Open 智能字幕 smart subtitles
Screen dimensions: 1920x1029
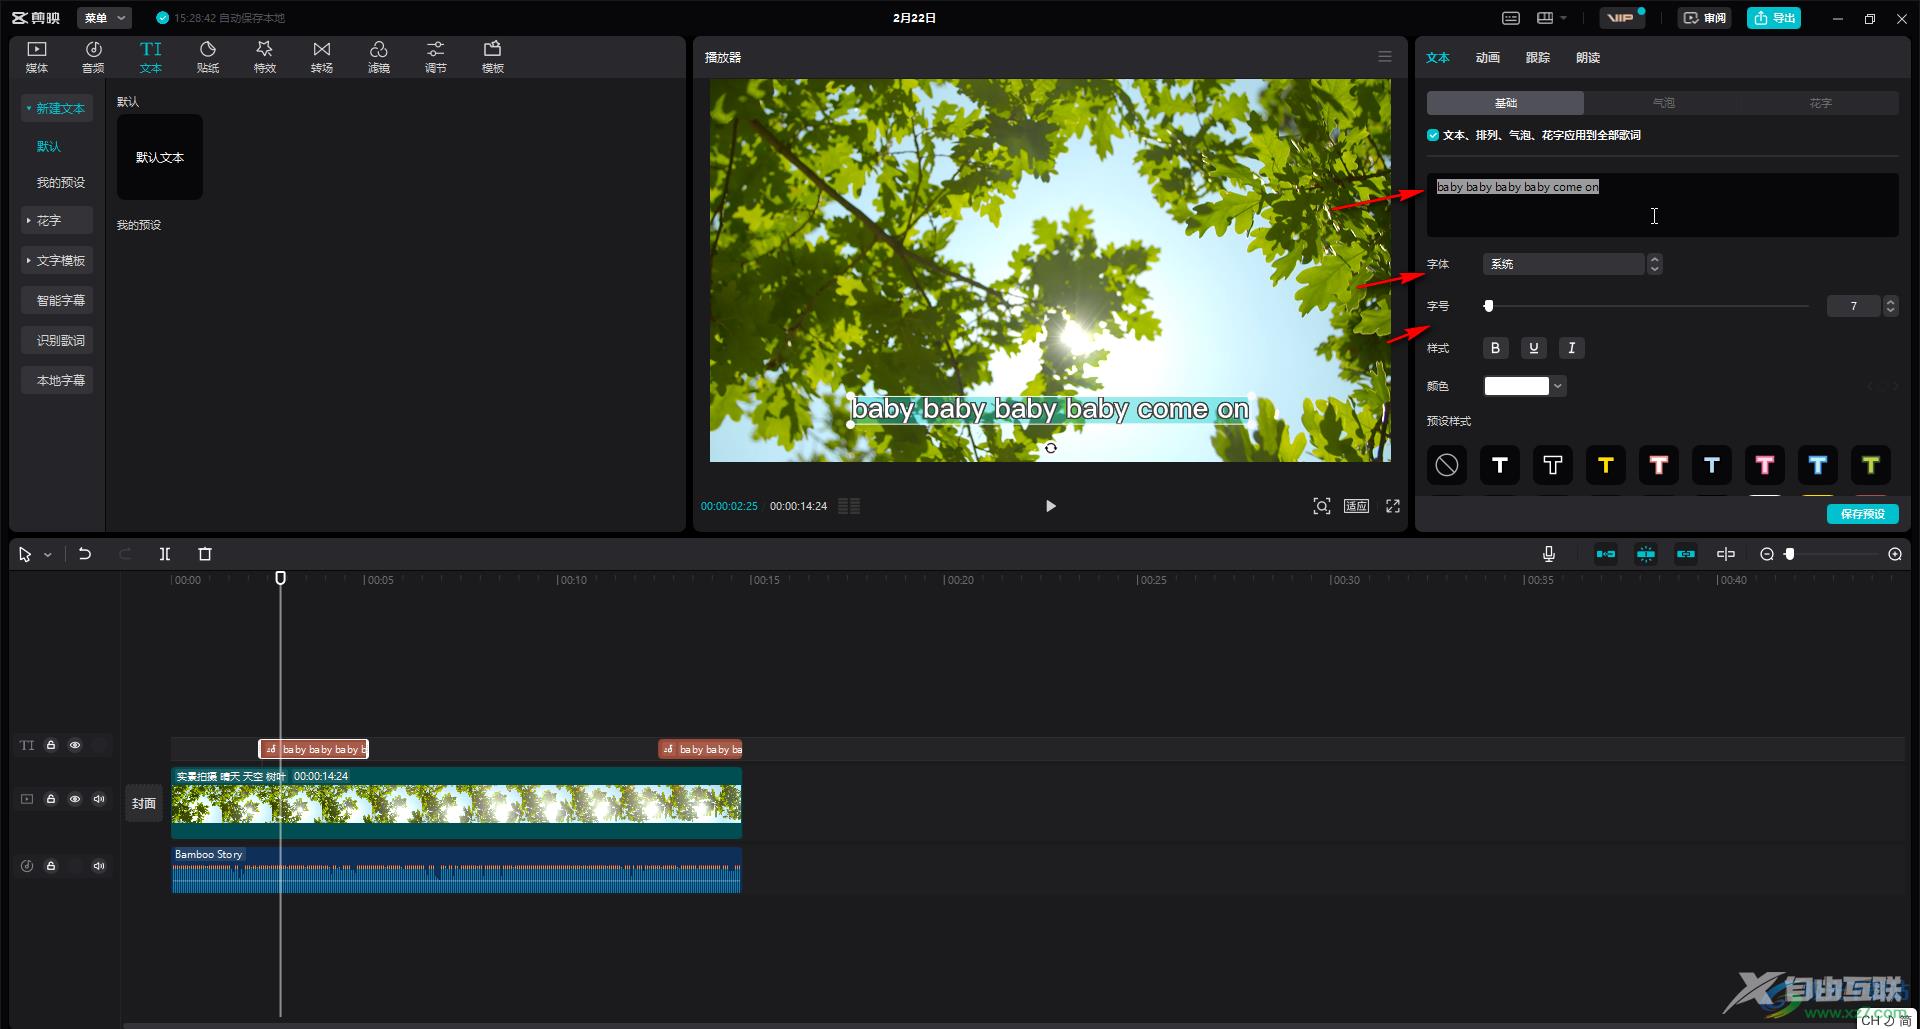point(57,300)
